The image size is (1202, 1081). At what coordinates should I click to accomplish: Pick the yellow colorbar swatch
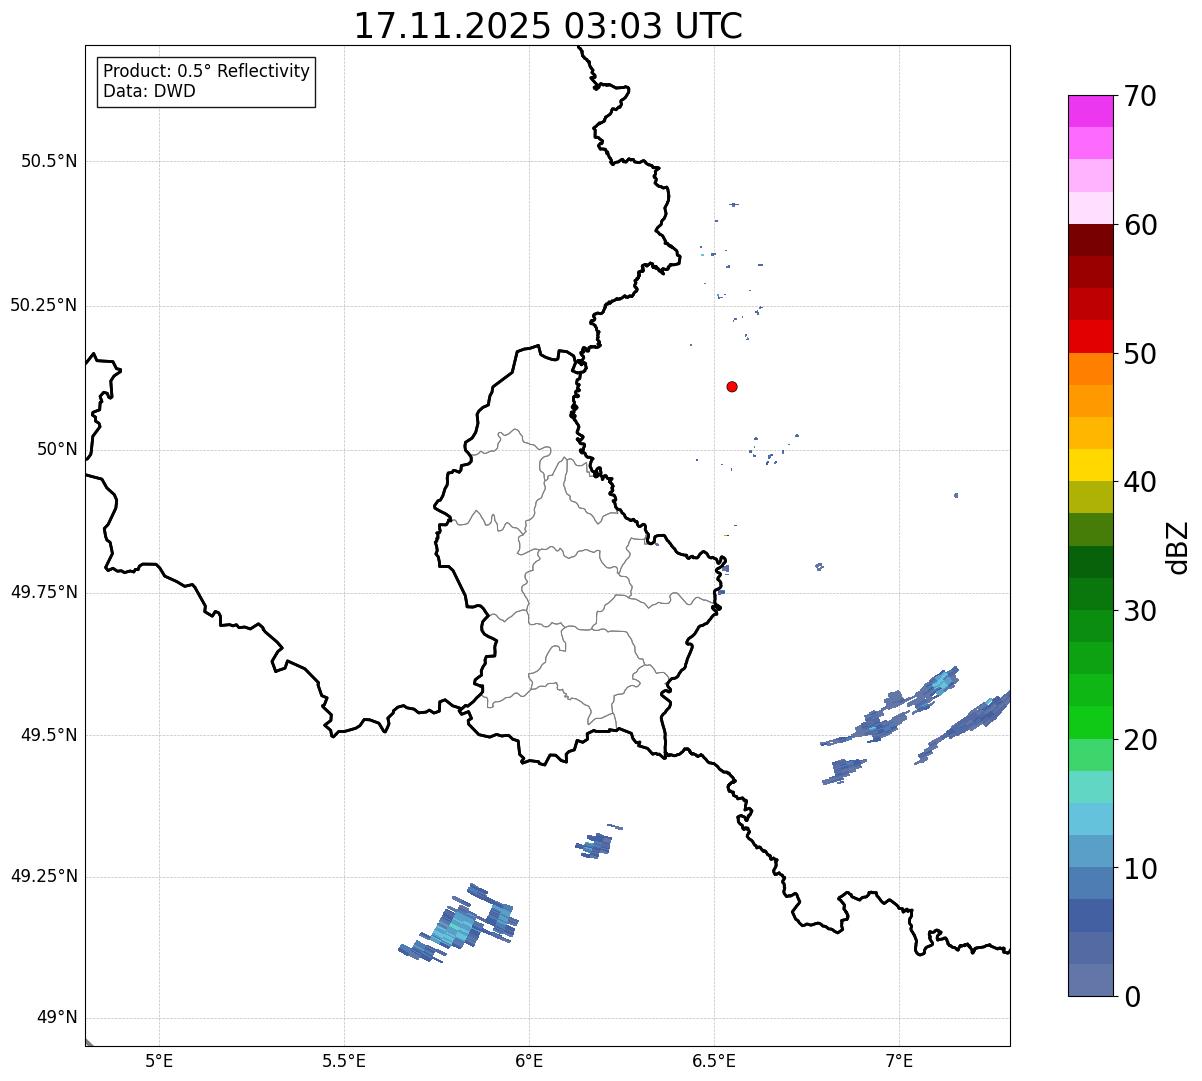[x=1090, y=465]
